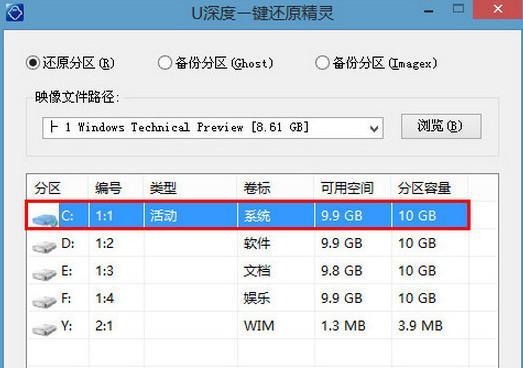523x368 pixels.
Task: Select partition number 1:4
Action: pos(104,298)
